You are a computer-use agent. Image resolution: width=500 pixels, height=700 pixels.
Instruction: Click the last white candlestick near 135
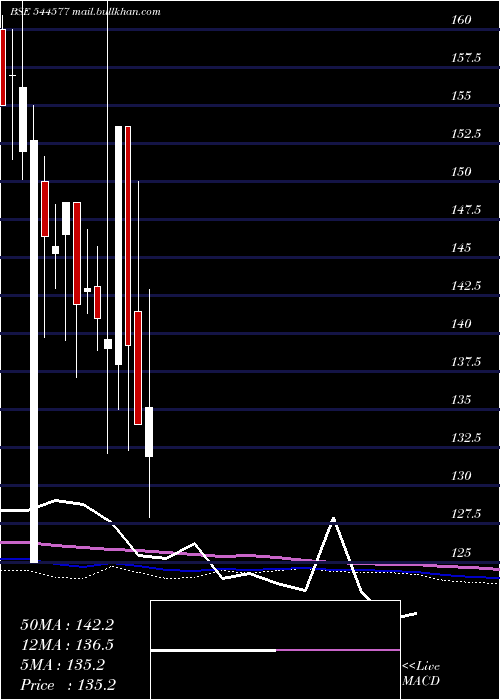click(149, 432)
